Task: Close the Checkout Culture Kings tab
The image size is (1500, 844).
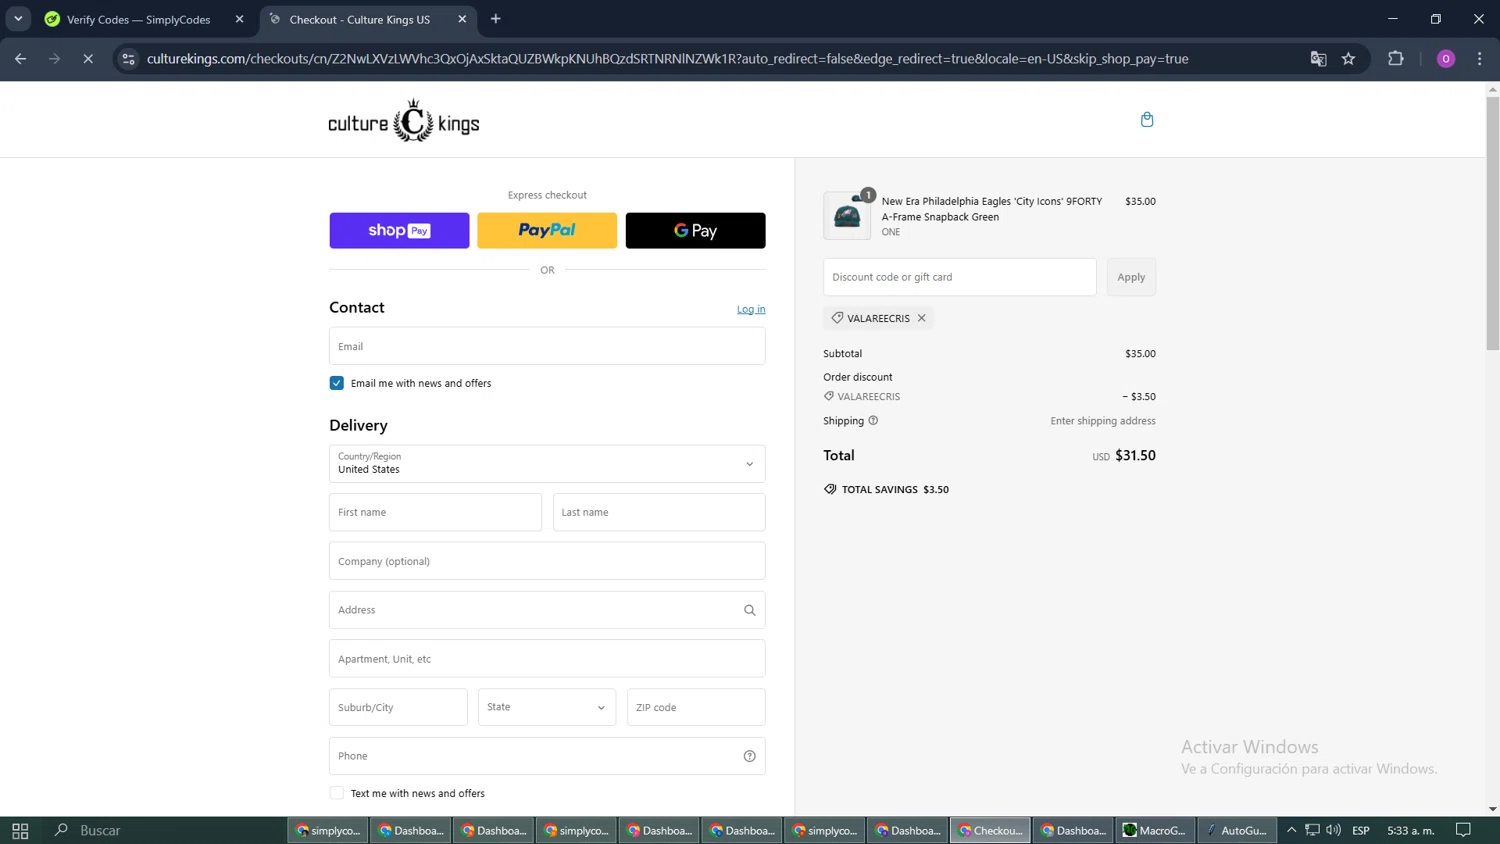Action: point(462,19)
